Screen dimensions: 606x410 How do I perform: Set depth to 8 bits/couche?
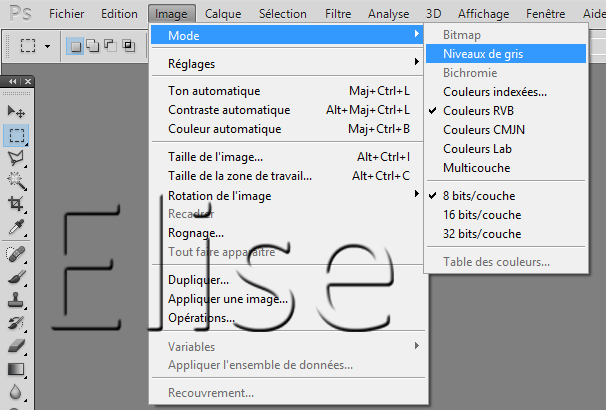[x=481, y=196]
